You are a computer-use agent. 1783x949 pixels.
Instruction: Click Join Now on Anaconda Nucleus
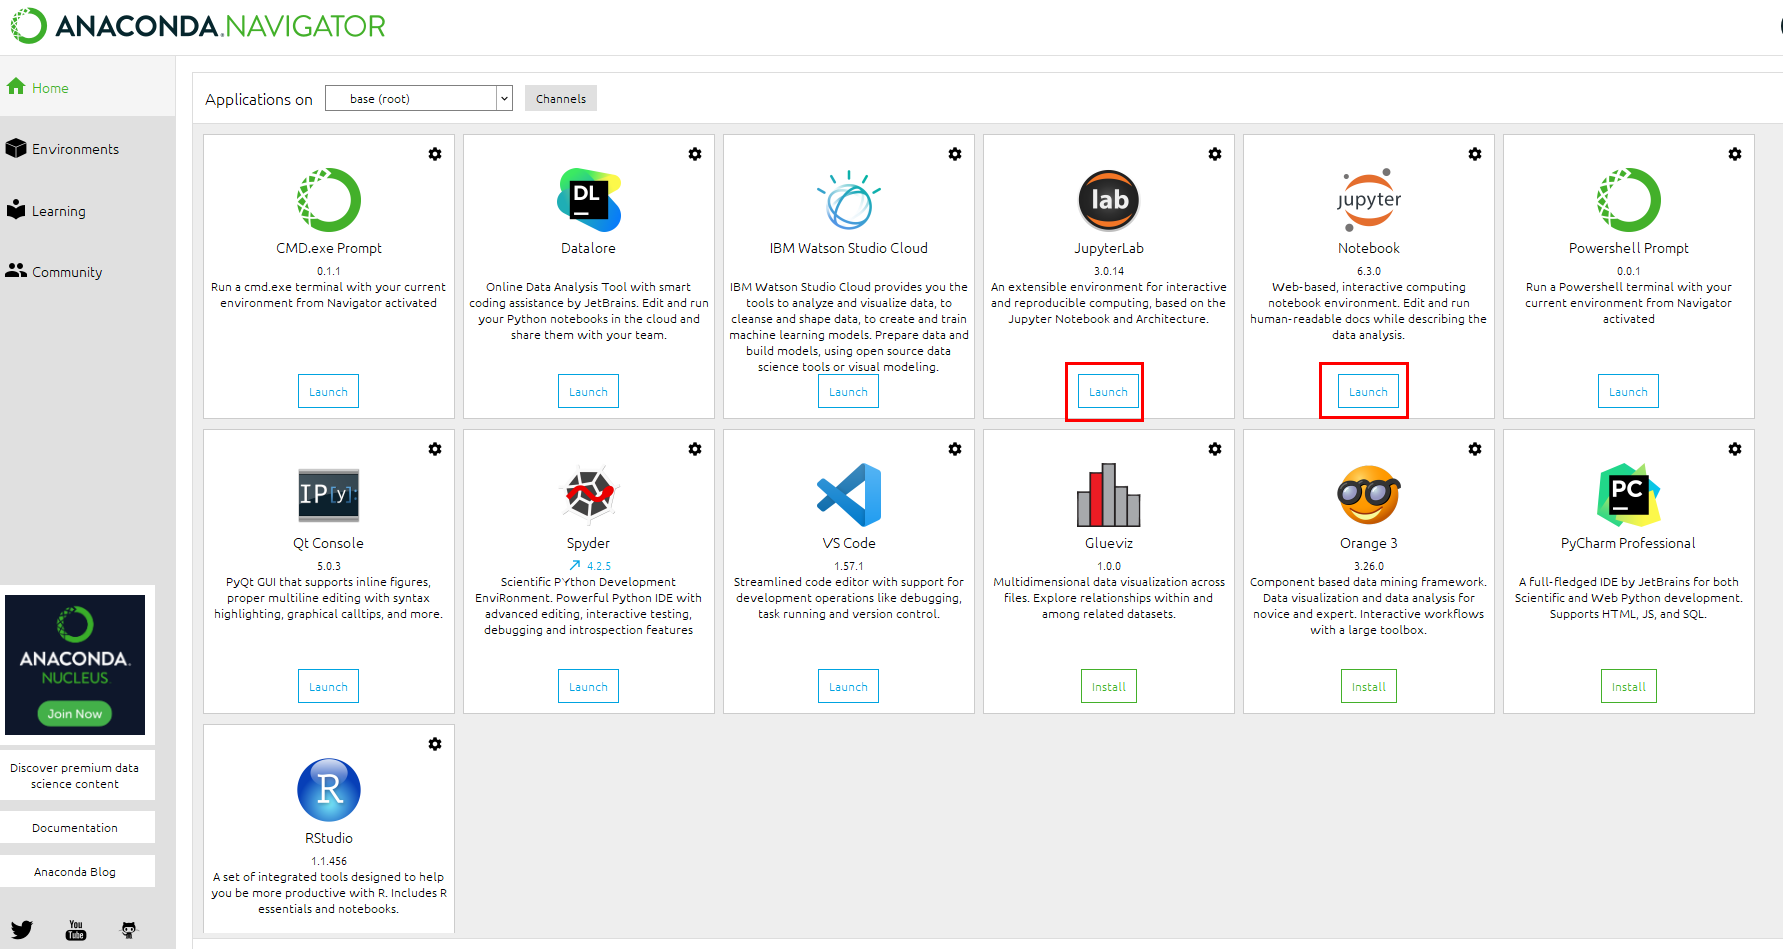[x=75, y=714]
